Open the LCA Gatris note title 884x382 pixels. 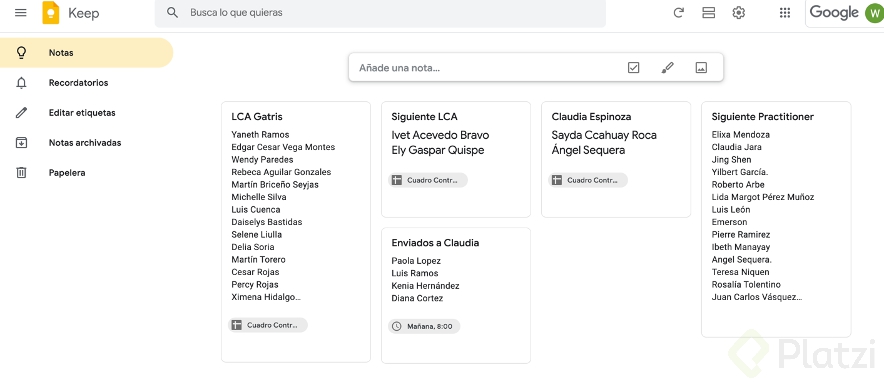(257, 117)
